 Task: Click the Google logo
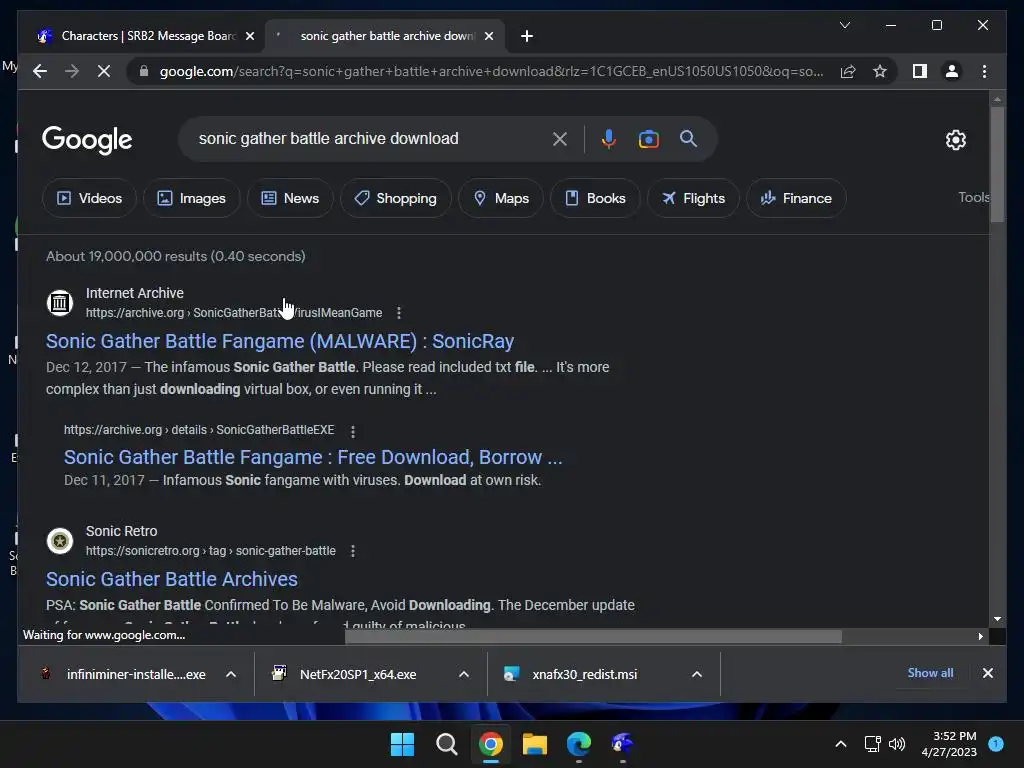[x=87, y=139]
